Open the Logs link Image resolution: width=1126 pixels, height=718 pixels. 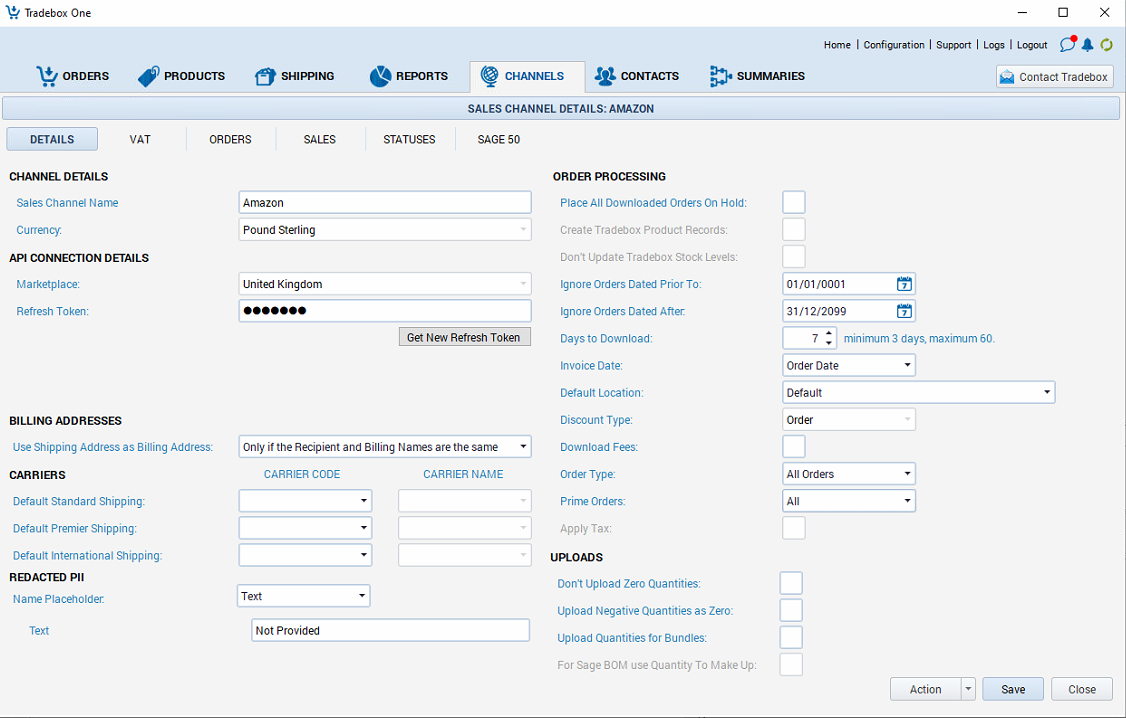994,45
